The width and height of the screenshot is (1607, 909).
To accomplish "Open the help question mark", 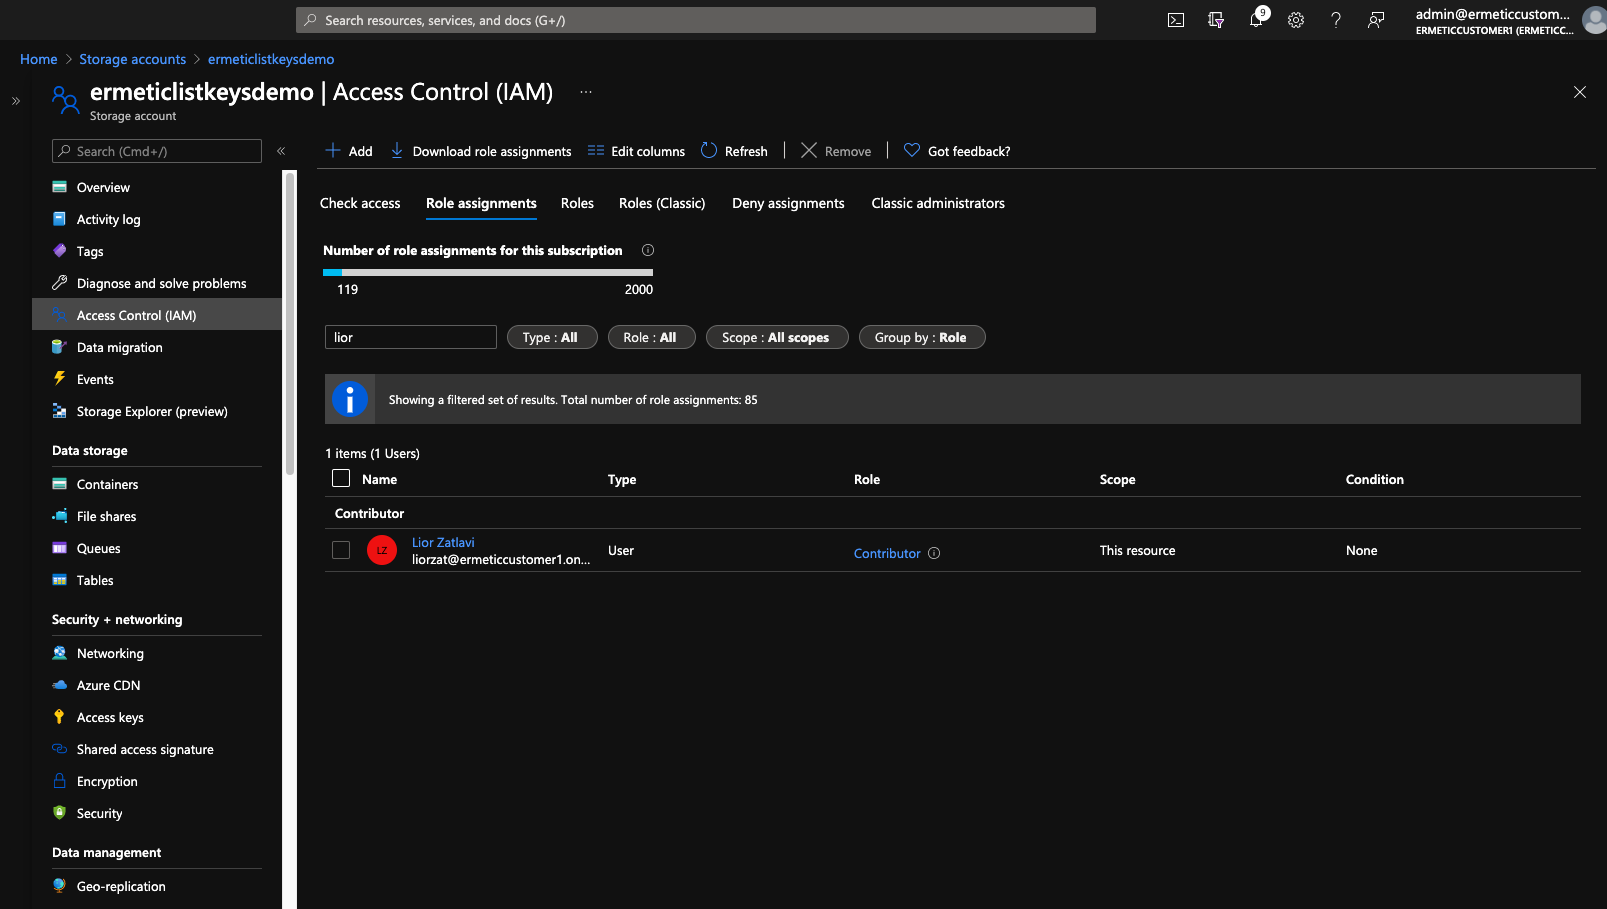I will point(1336,20).
